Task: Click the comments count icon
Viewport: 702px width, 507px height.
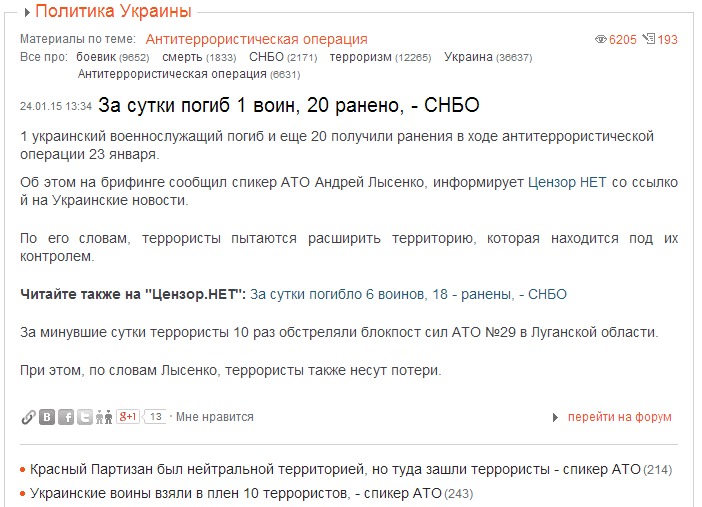Action: point(649,40)
